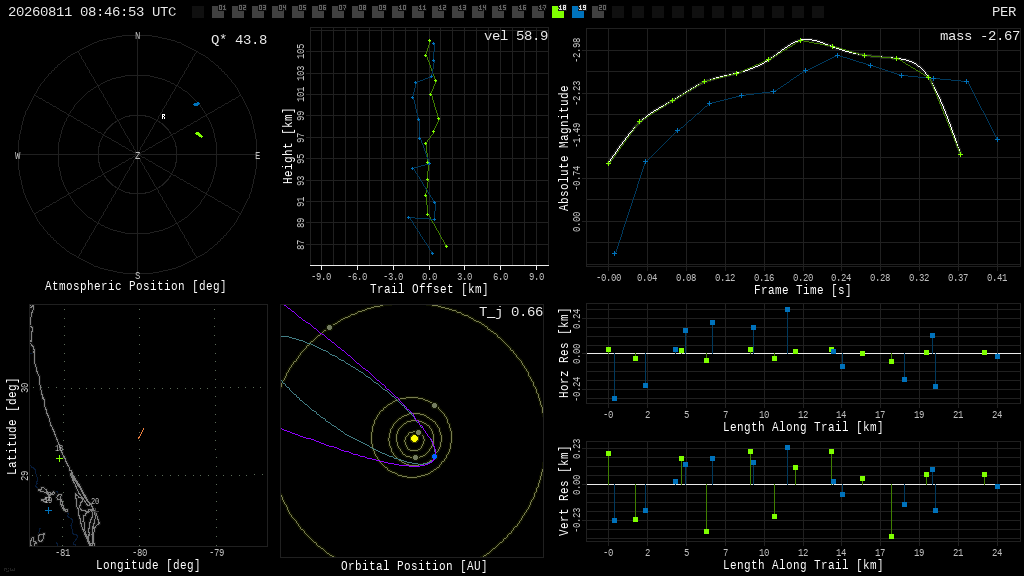Click station box 01 in top strip
Image resolution: width=1024 pixels, height=576 pixels.
click(219, 12)
